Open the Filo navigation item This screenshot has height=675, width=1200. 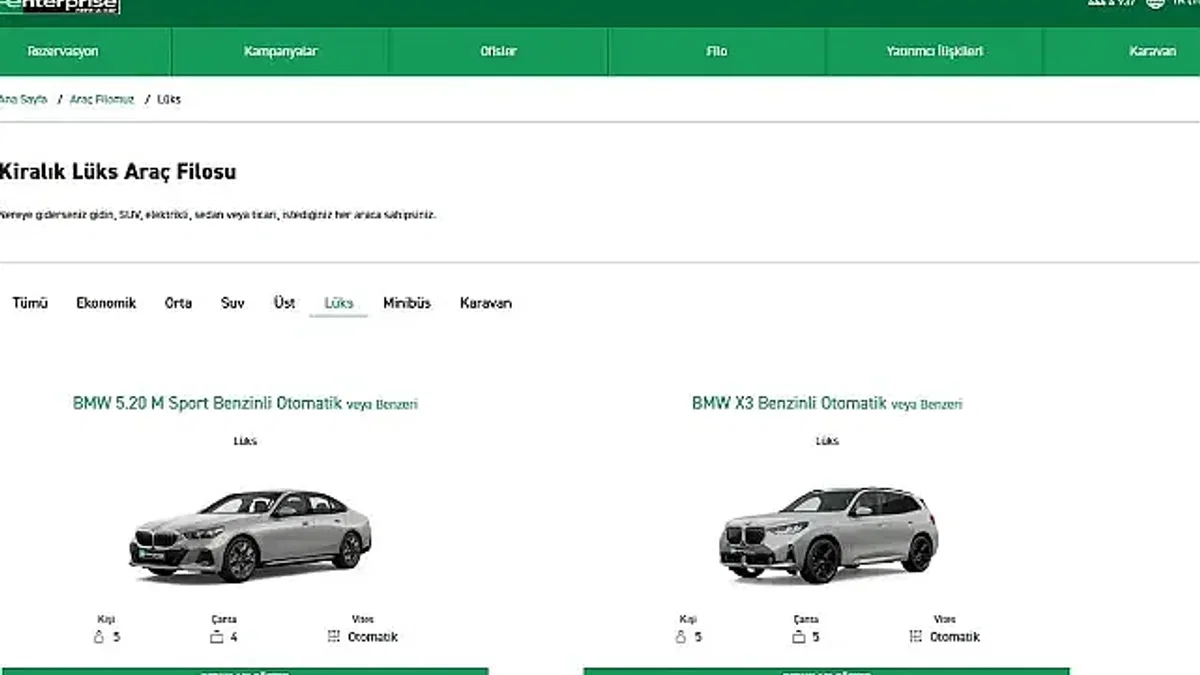(x=717, y=51)
